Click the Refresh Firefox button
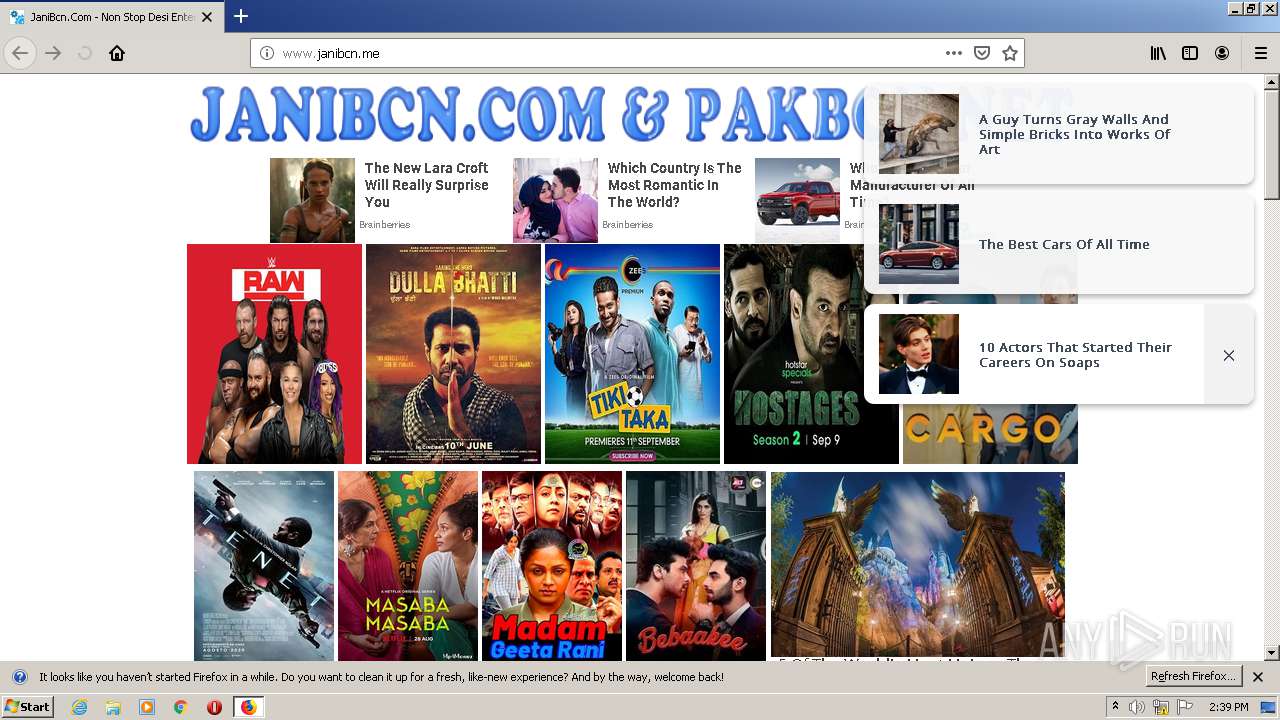The image size is (1280, 720). coord(1194,676)
